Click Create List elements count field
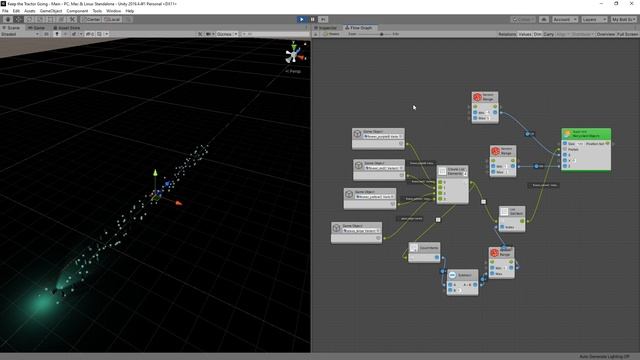Image resolution: width=640 pixels, height=360 pixels. pos(465,174)
